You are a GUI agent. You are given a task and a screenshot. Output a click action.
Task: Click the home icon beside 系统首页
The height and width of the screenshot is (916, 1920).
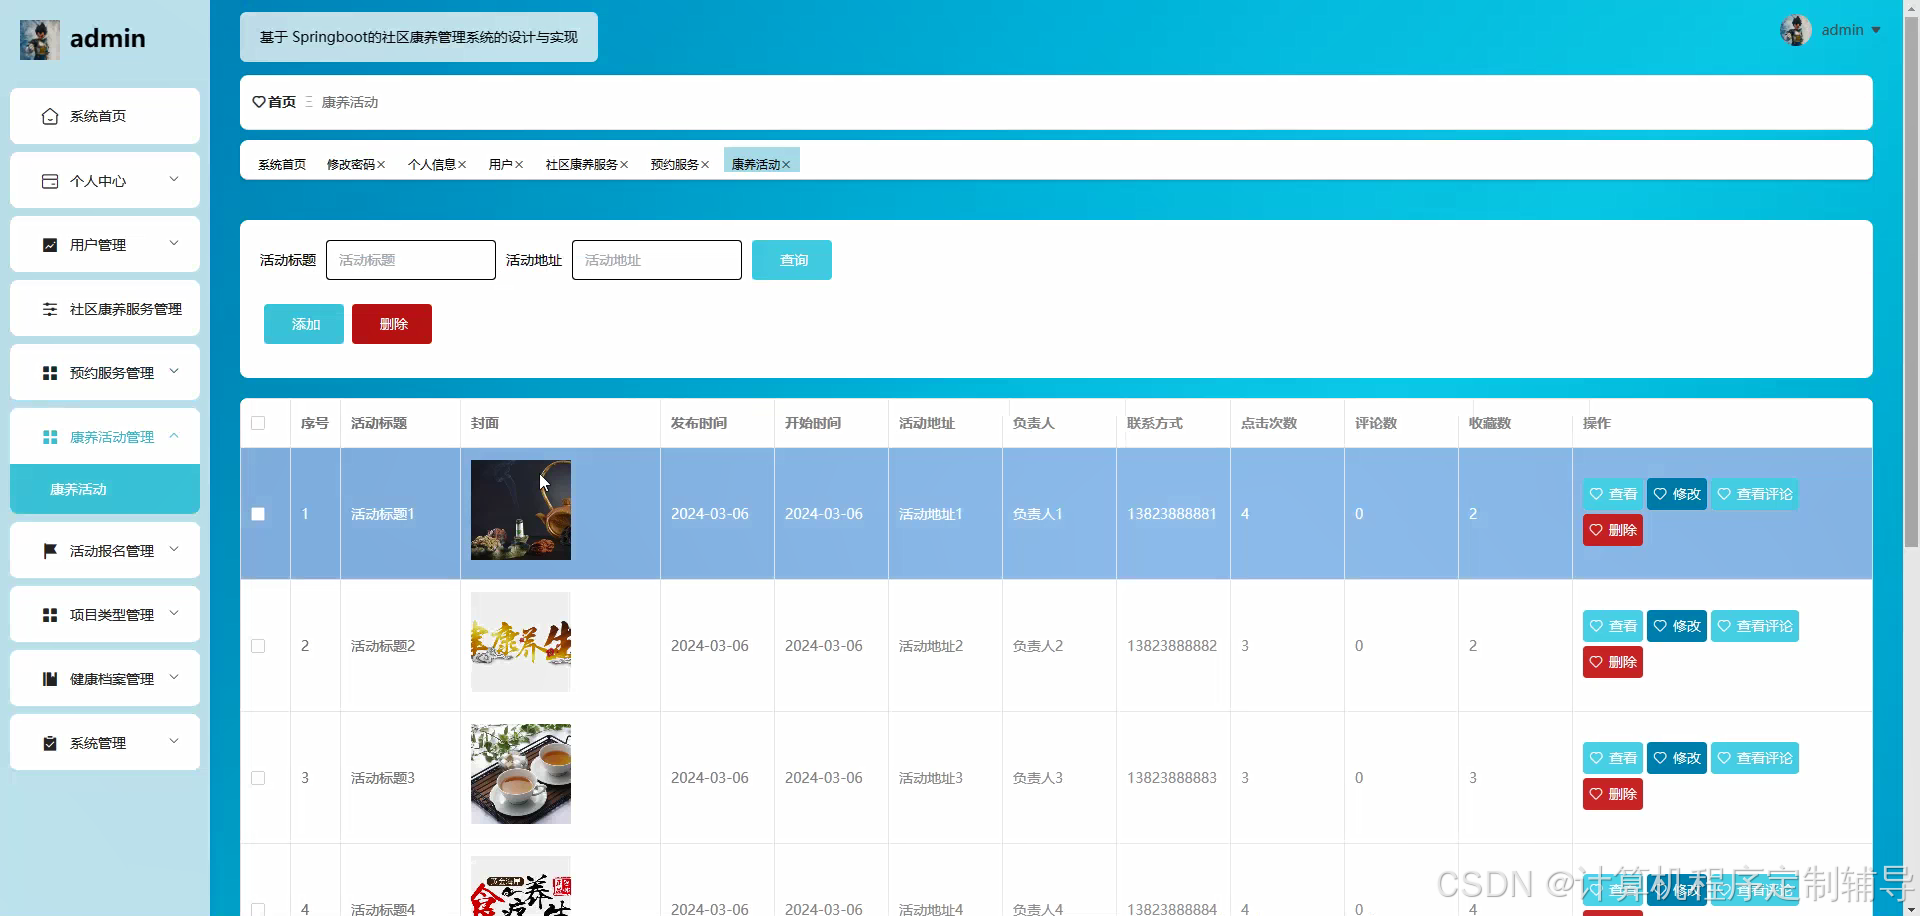pos(50,117)
